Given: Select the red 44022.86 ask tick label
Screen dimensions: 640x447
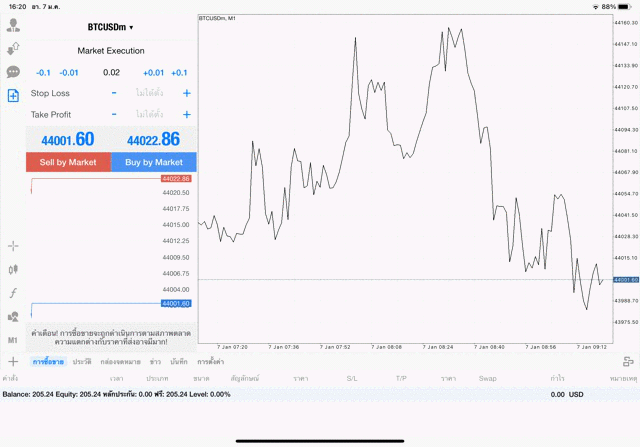Looking at the screenshot, I should point(176,179).
